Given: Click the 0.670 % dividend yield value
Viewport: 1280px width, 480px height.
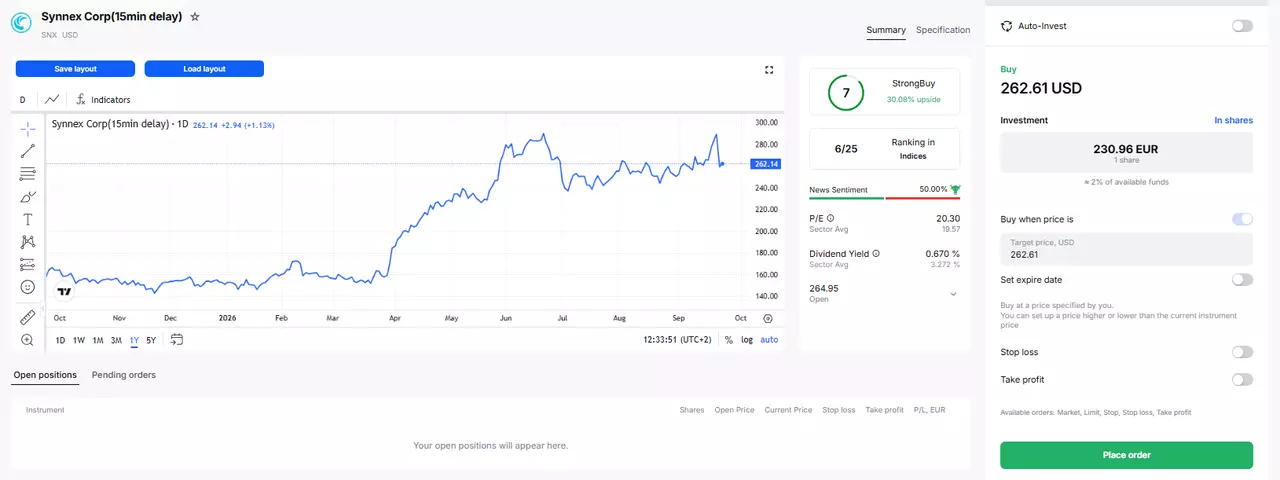Looking at the screenshot, I should [x=942, y=254].
